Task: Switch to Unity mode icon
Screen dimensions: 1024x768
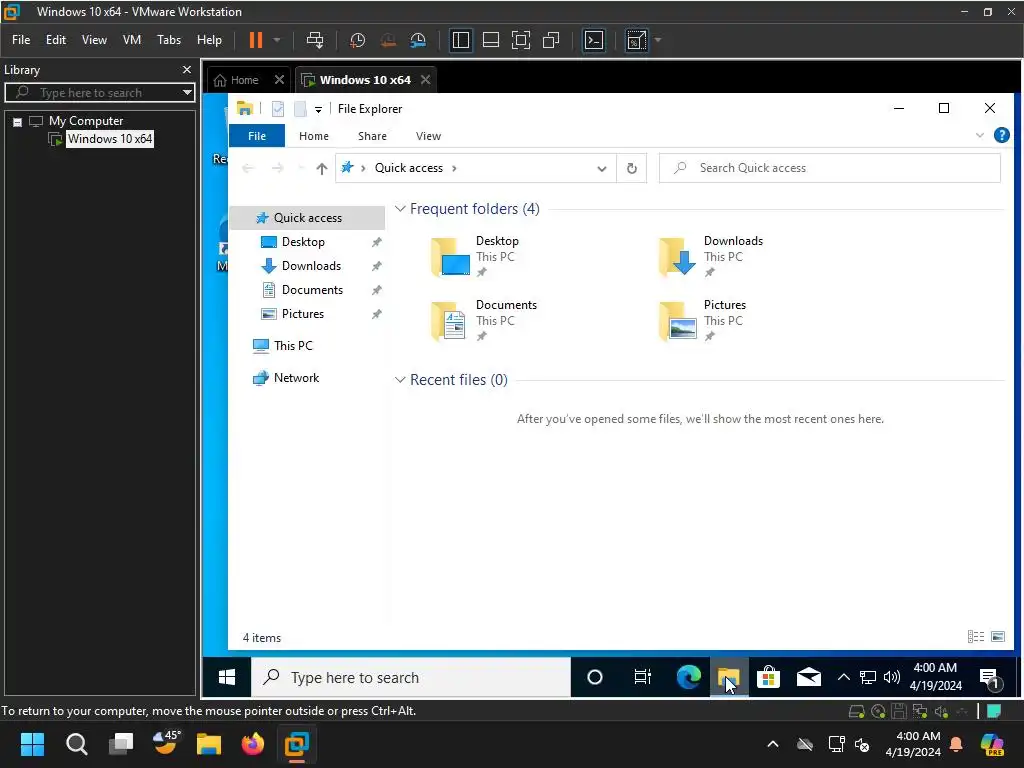Action: [551, 40]
